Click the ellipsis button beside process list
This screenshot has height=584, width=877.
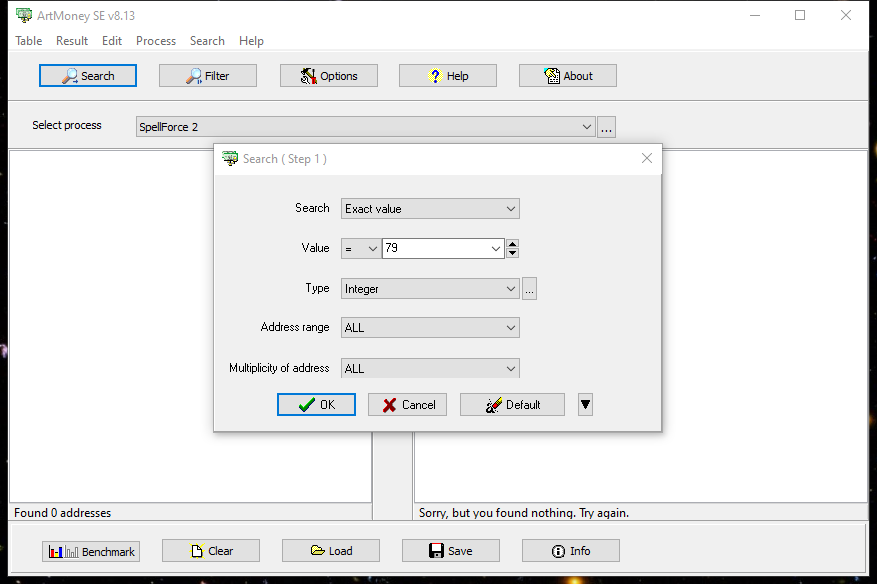pyautogui.click(x=606, y=127)
